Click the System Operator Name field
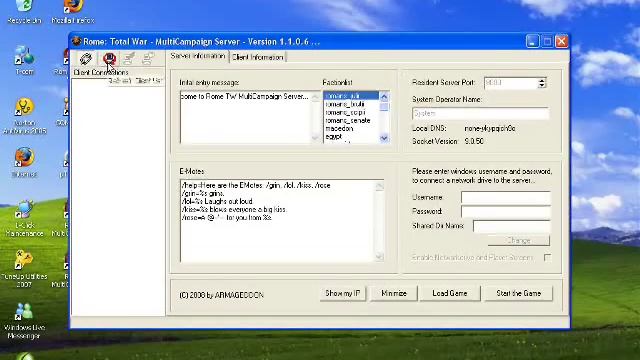The width and height of the screenshot is (640, 360). pos(480,113)
